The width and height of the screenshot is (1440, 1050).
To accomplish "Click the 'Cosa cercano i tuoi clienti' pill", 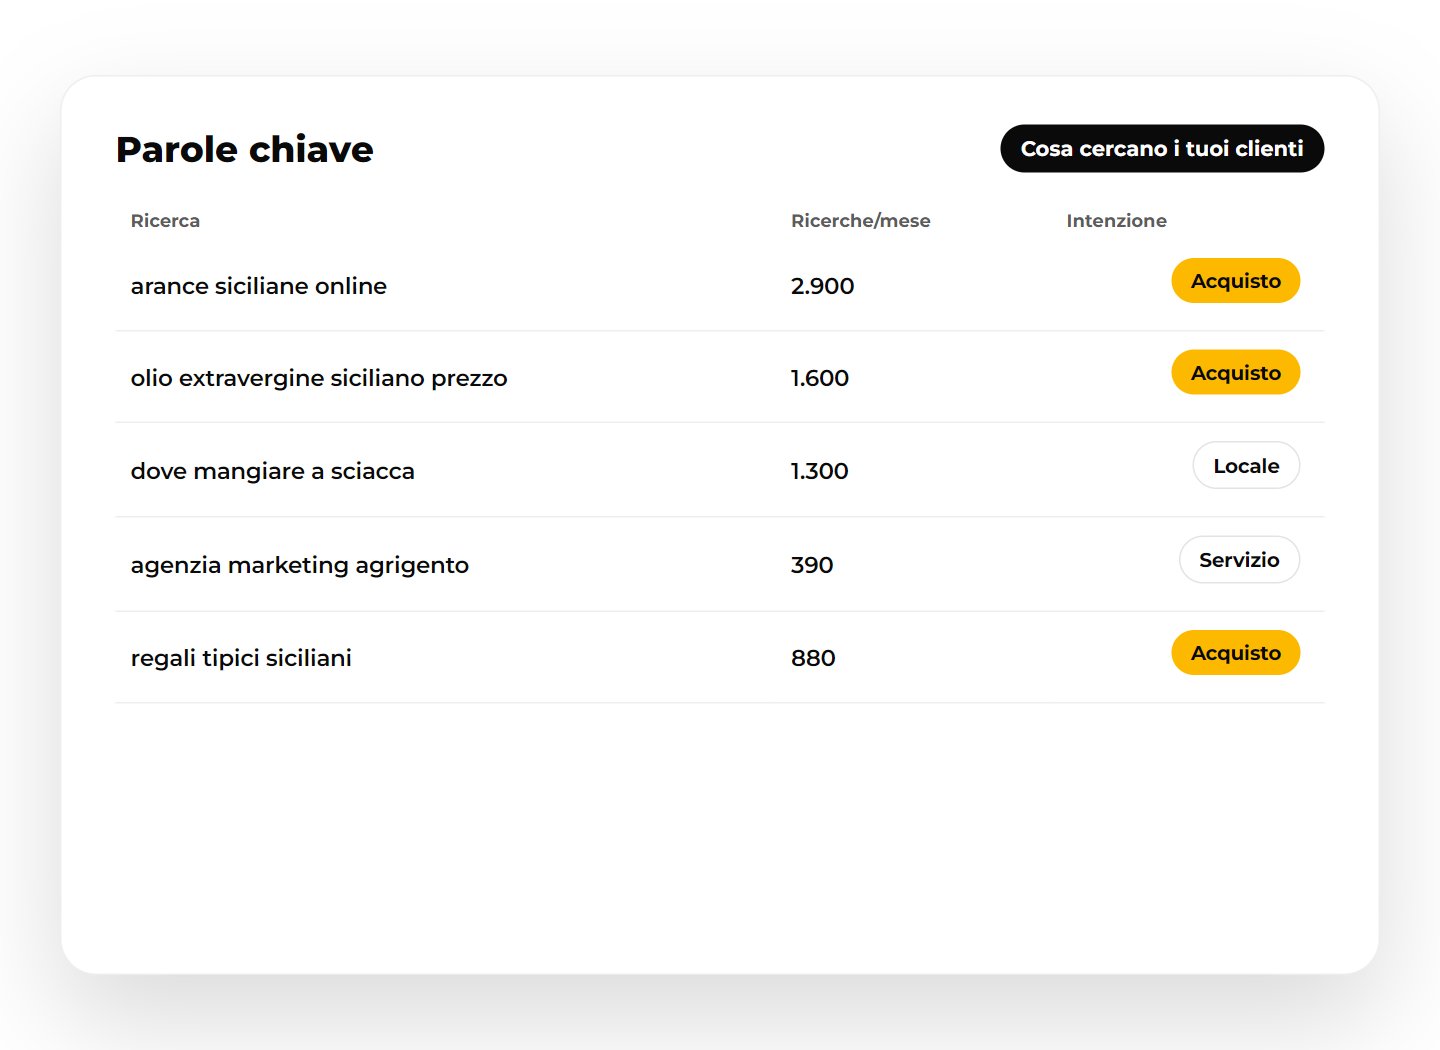I will click(1162, 148).
